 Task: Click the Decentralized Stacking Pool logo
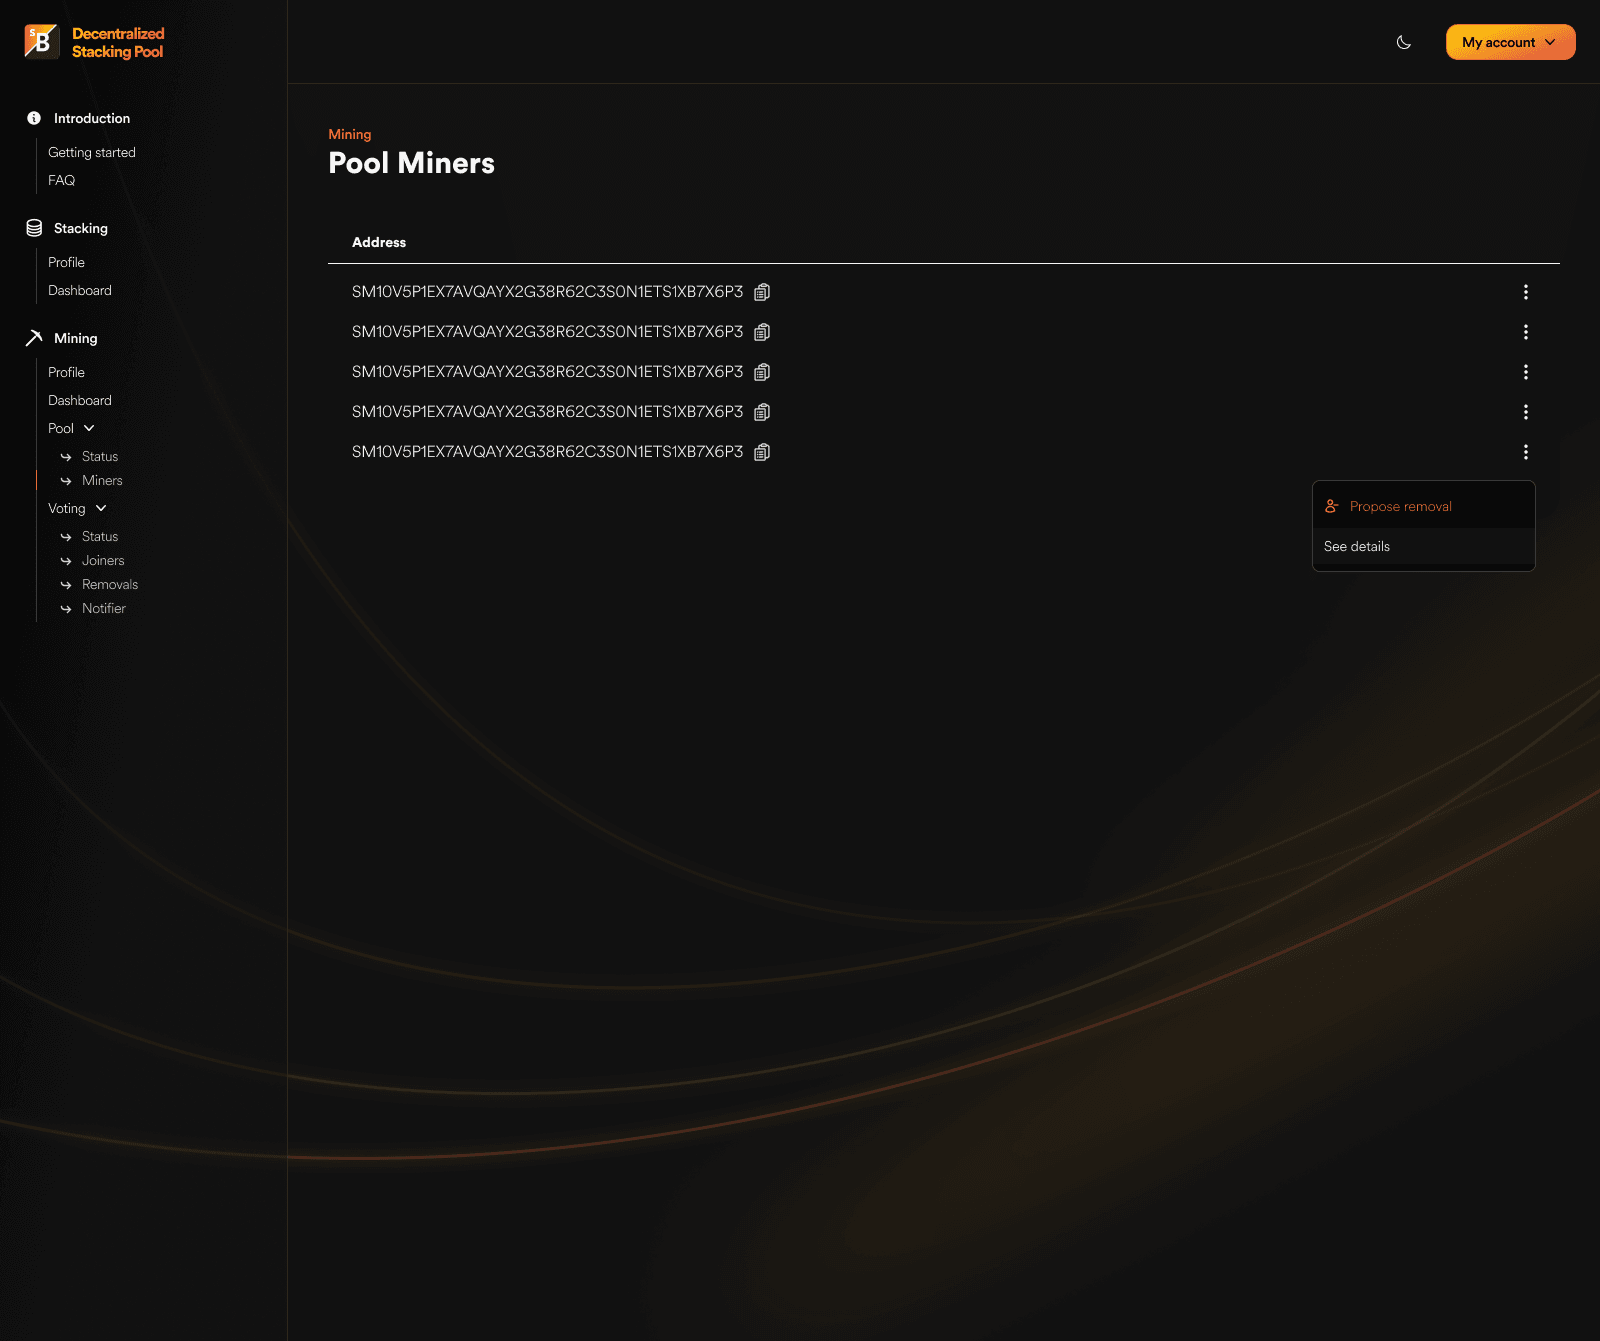coord(93,42)
